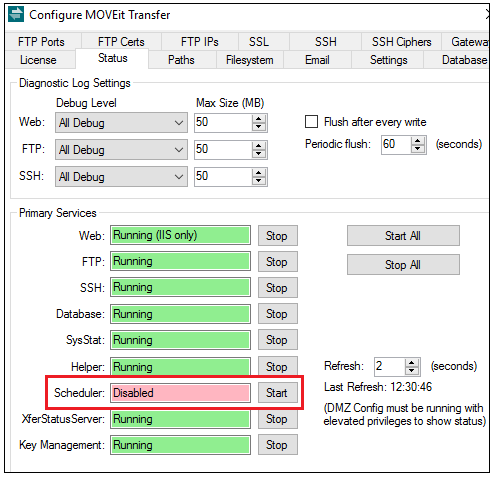
Task: Switch to the FTP Ports tab
Action: (x=41, y=42)
